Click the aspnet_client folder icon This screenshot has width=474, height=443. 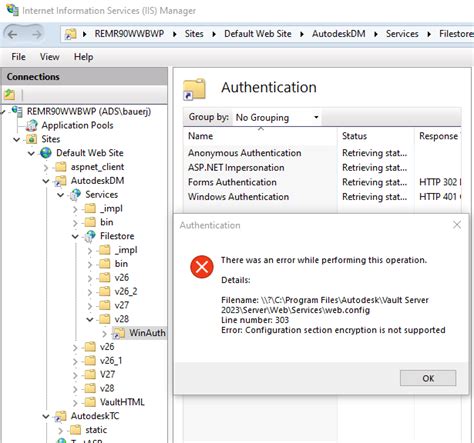(x=61, y=167)
